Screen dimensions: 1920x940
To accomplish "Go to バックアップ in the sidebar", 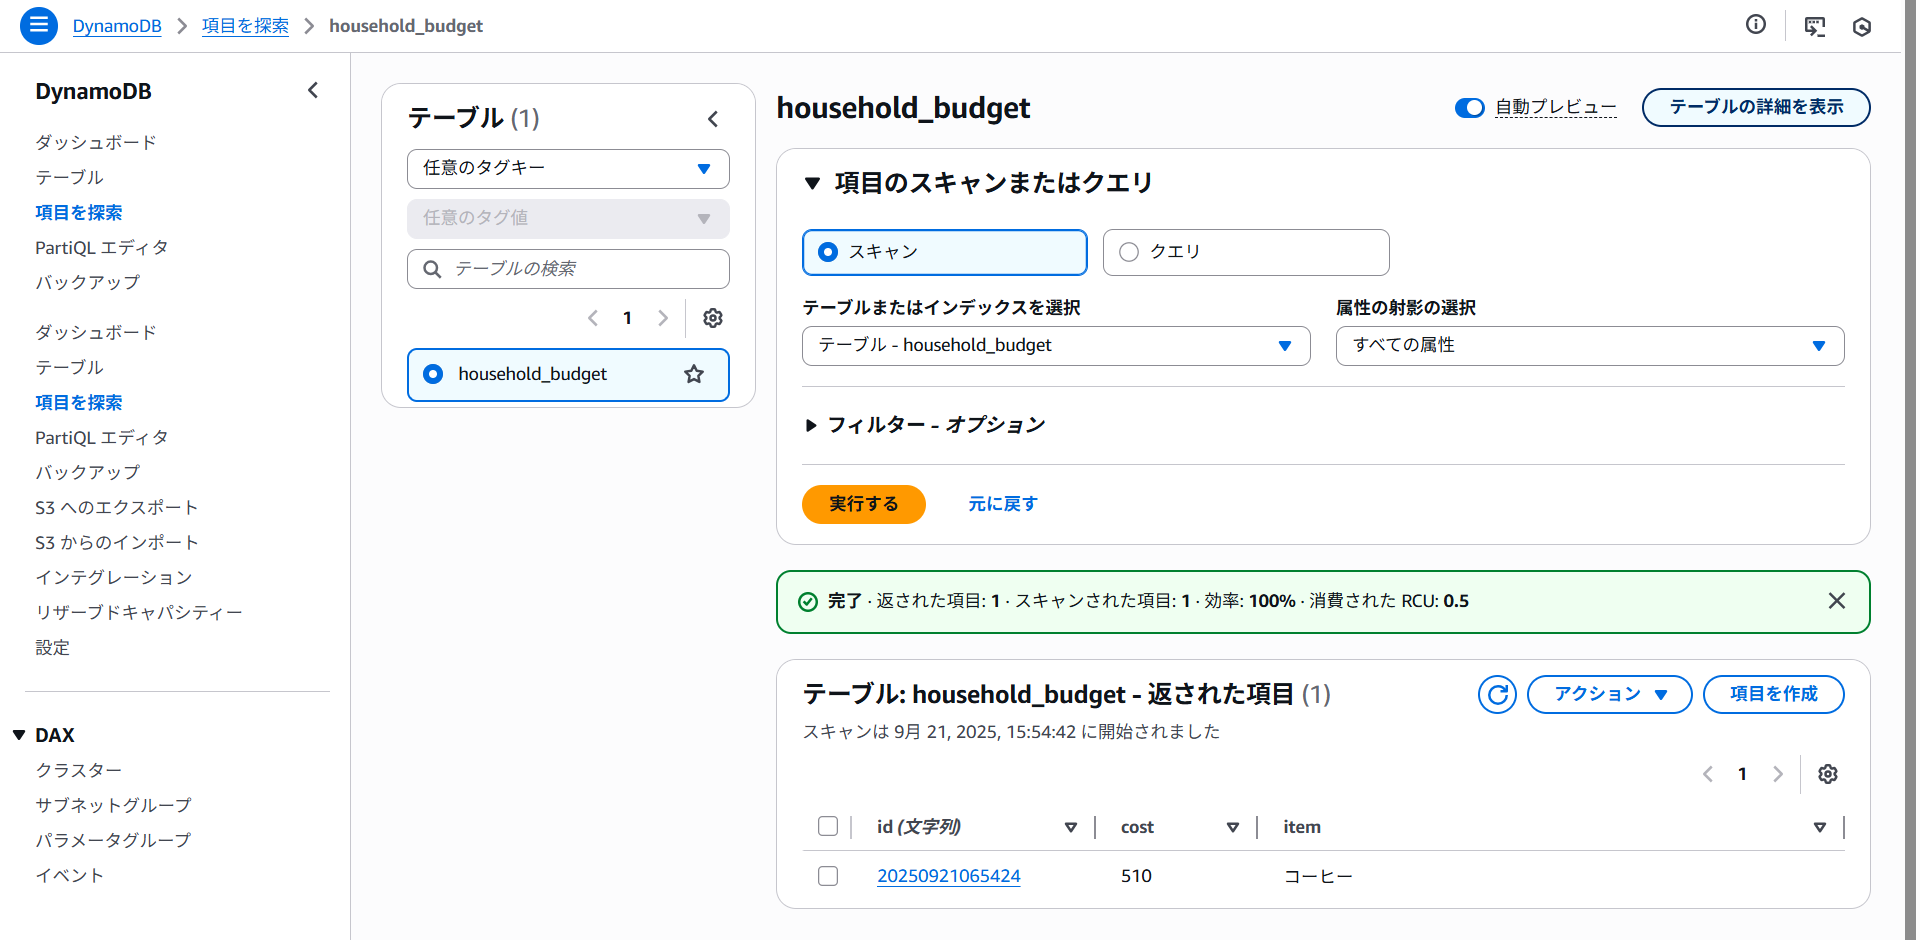I will (88, 282).
